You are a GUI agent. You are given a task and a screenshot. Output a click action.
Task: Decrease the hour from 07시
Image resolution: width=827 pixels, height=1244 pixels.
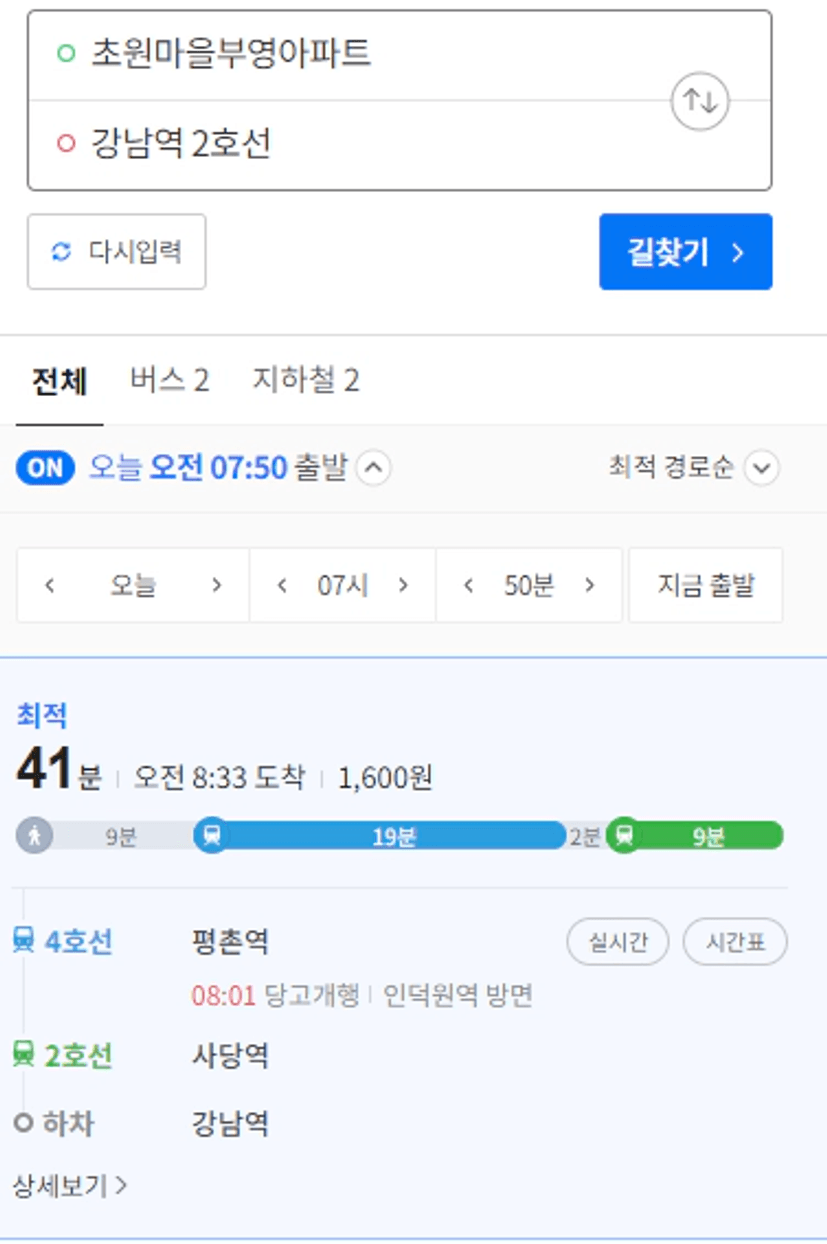click(x=282, y=586)
